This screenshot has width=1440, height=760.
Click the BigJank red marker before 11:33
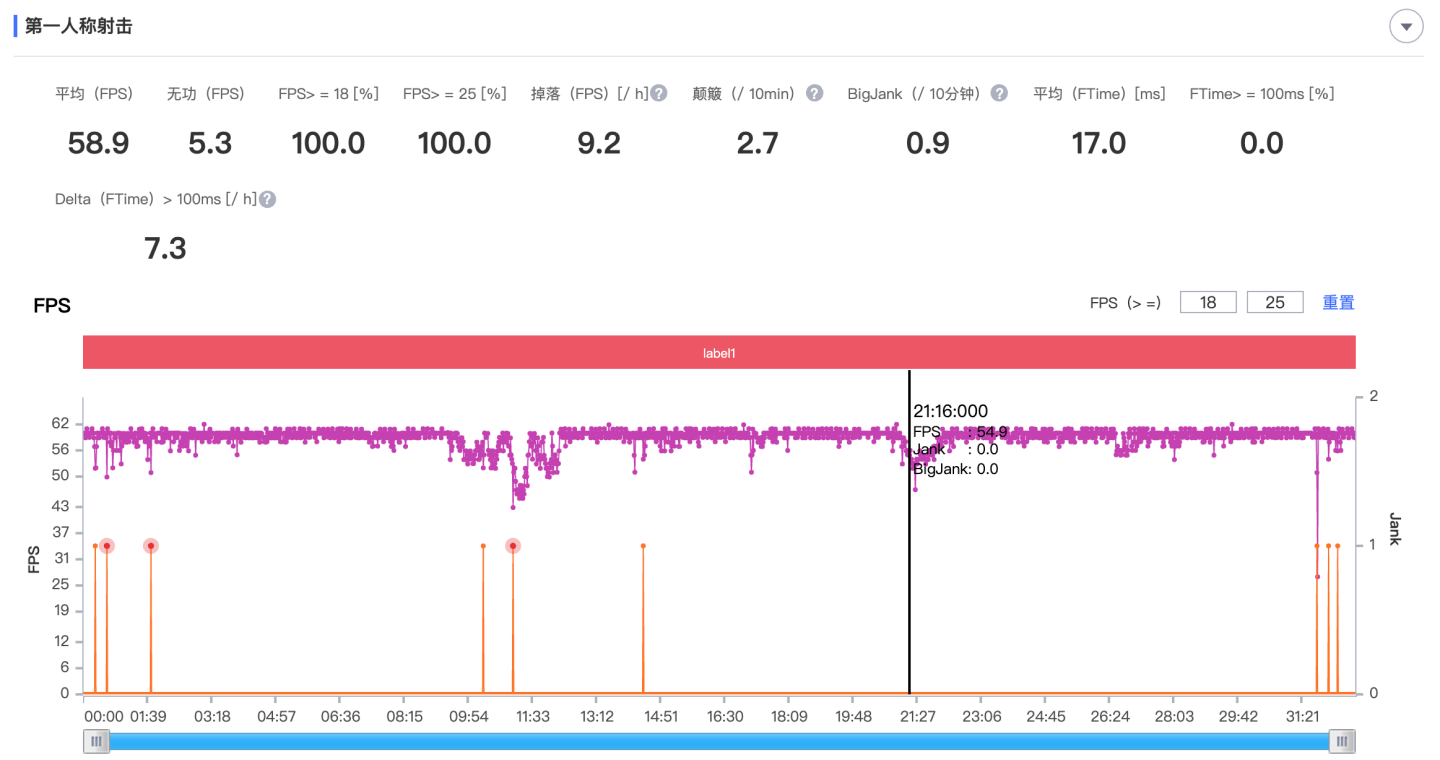pos(513,546)
